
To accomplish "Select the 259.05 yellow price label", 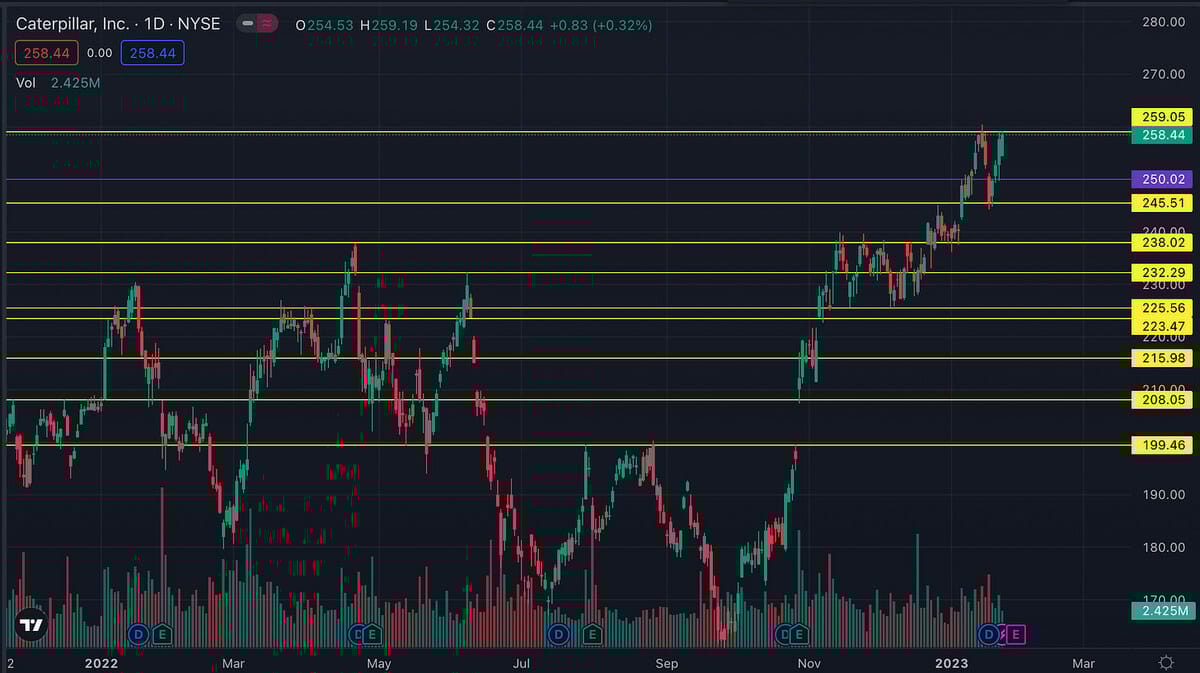I will click(x=1161, y=117).
